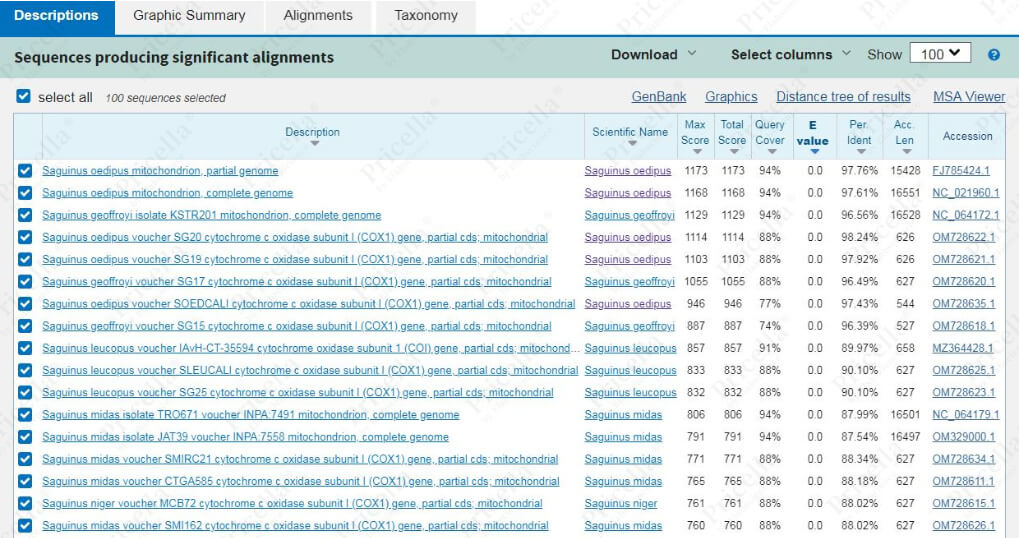Uncheck the NC_064179.1 row checkbox
1019x538 pixels.
tap(25, 415)
